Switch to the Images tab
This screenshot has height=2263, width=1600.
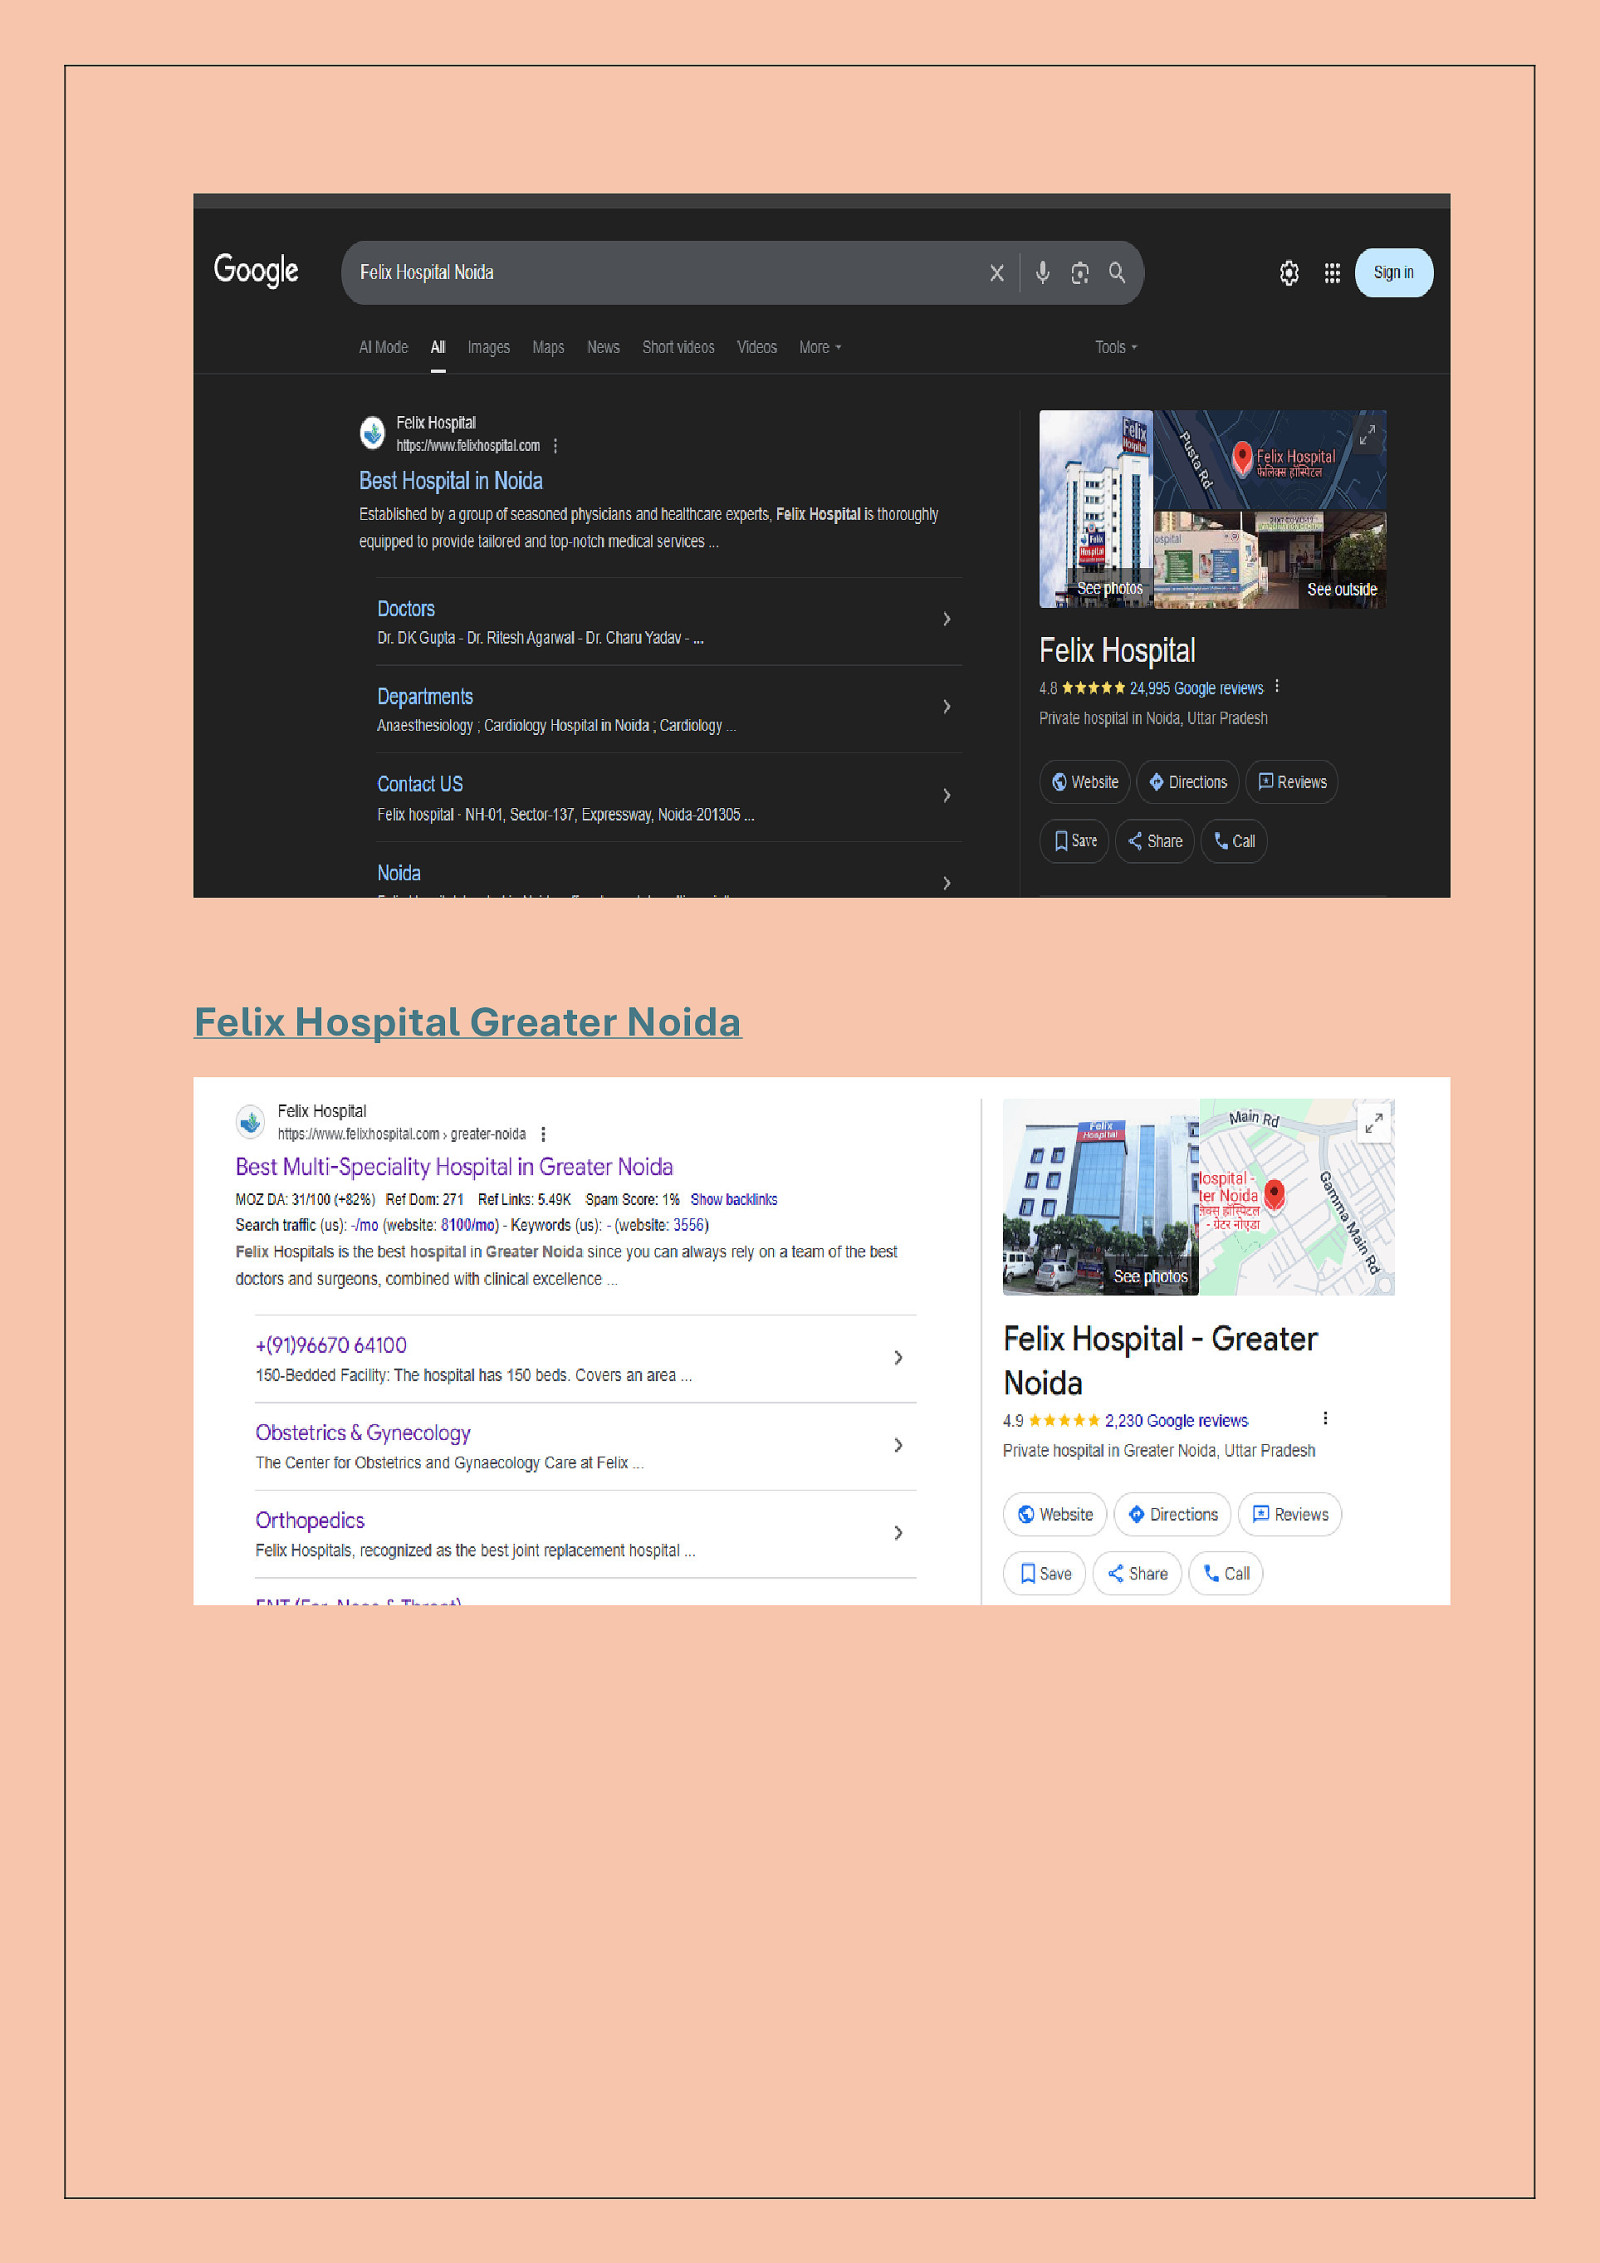[x=488, y=347]
